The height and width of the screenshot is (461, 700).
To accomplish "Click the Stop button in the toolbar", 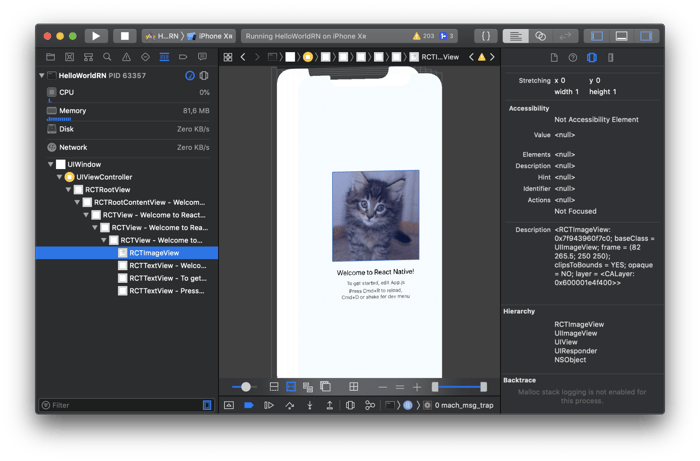I will pyautogui.click(x=124, y=36).
